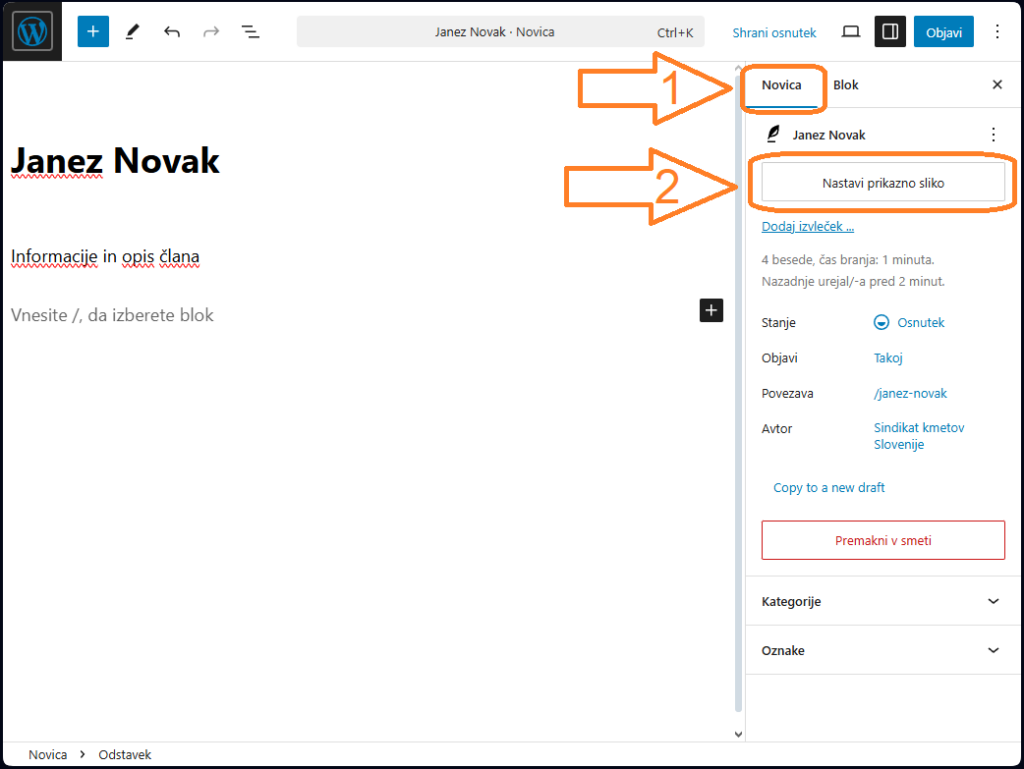Click the WordPress logo icon
Viewport: 1024px width, 769px height.
(x=32, y=32)
